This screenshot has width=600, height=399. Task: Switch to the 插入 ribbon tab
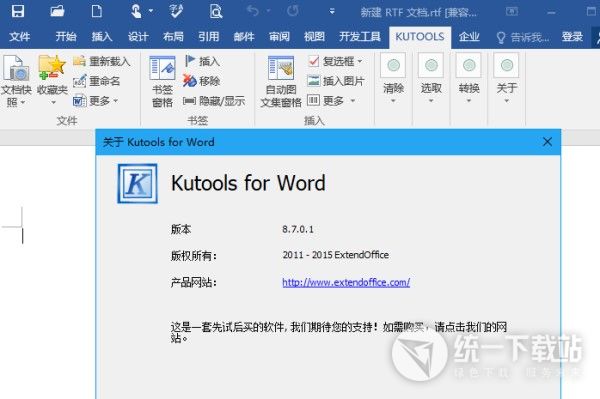(x=102, y=37)
